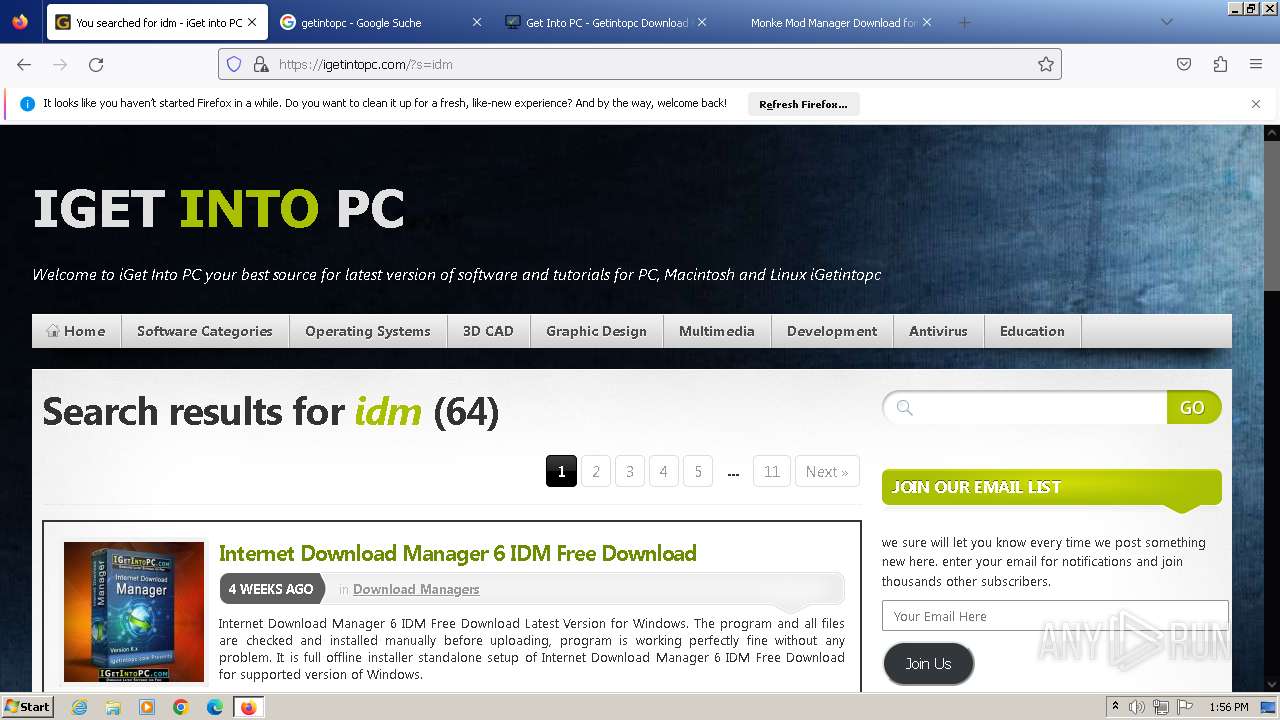Switch to the Get Into PC tab

click(607, 22)
